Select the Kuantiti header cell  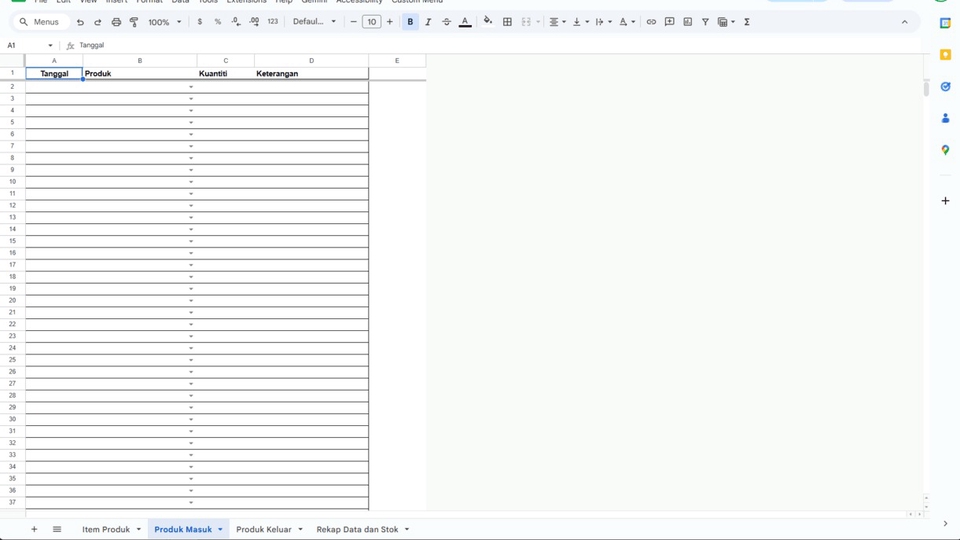225,73
